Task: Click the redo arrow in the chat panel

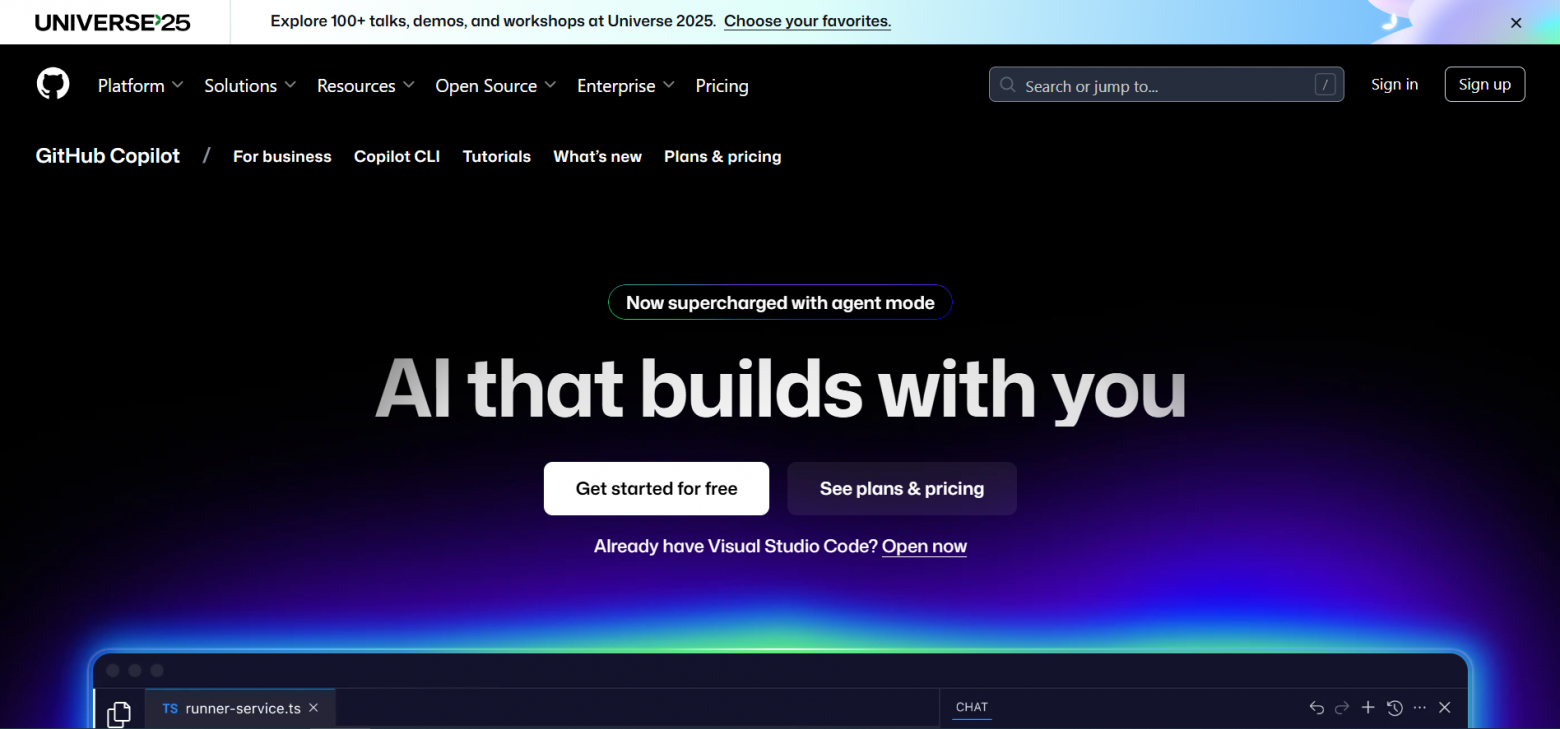Action: pyautogui.click(x=1342, y=708)
